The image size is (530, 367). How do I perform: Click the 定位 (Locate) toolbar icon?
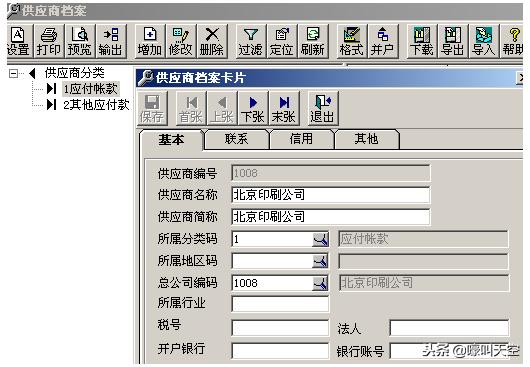(x=282, y=42)
